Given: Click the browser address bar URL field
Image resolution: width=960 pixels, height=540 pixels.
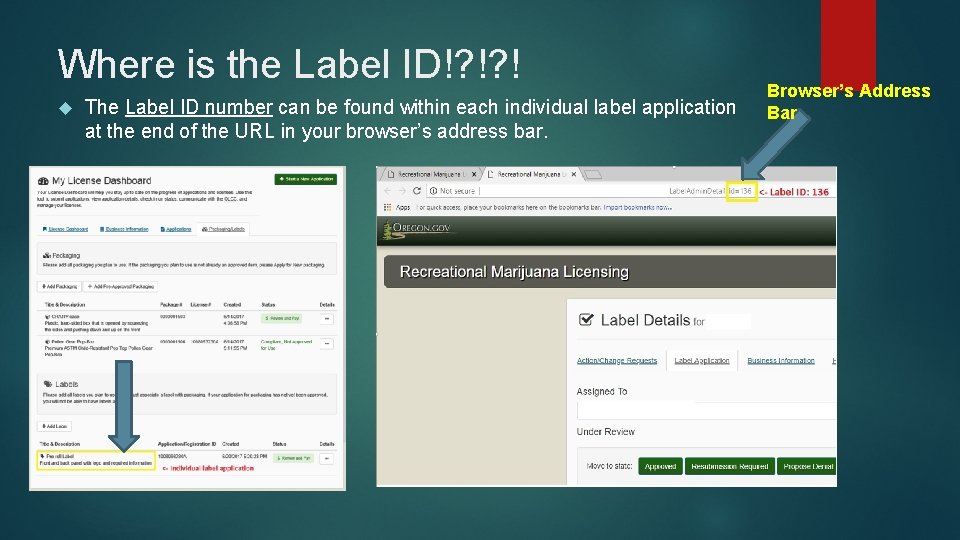Looking at the screenshot, I should [x=591, y=191].
